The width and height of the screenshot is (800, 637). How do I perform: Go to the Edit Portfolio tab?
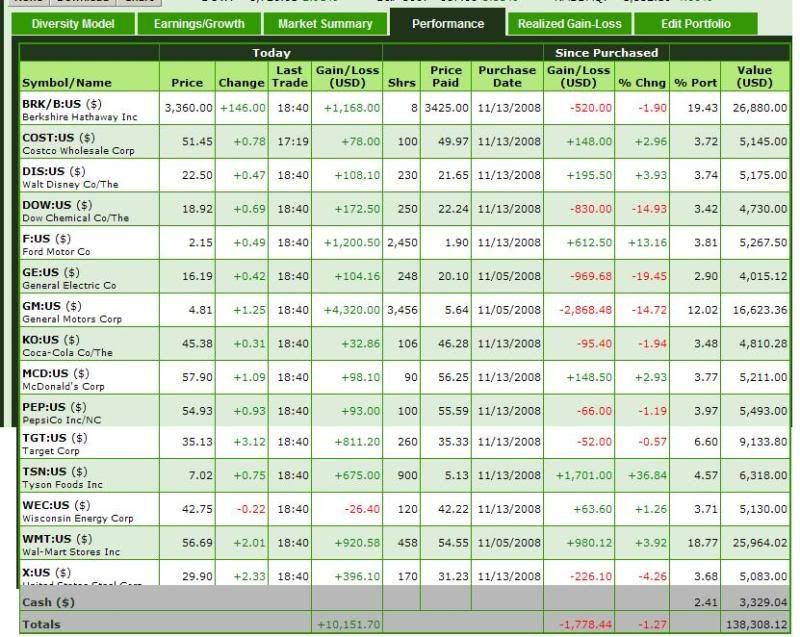pyautogui.click(x=696, y=23)
